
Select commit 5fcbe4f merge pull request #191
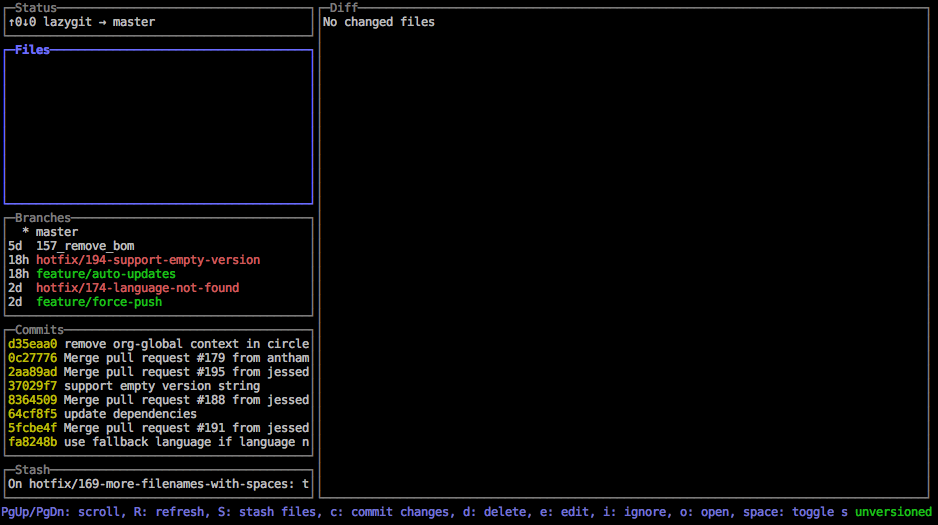point(158,428)
